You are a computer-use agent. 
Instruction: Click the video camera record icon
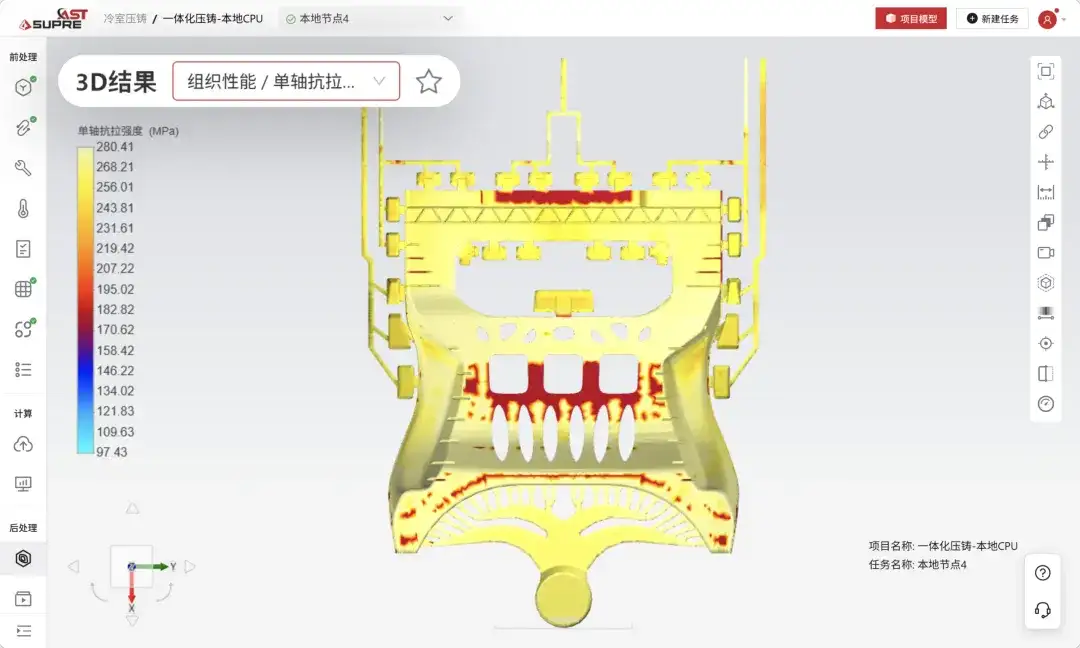1046,253
